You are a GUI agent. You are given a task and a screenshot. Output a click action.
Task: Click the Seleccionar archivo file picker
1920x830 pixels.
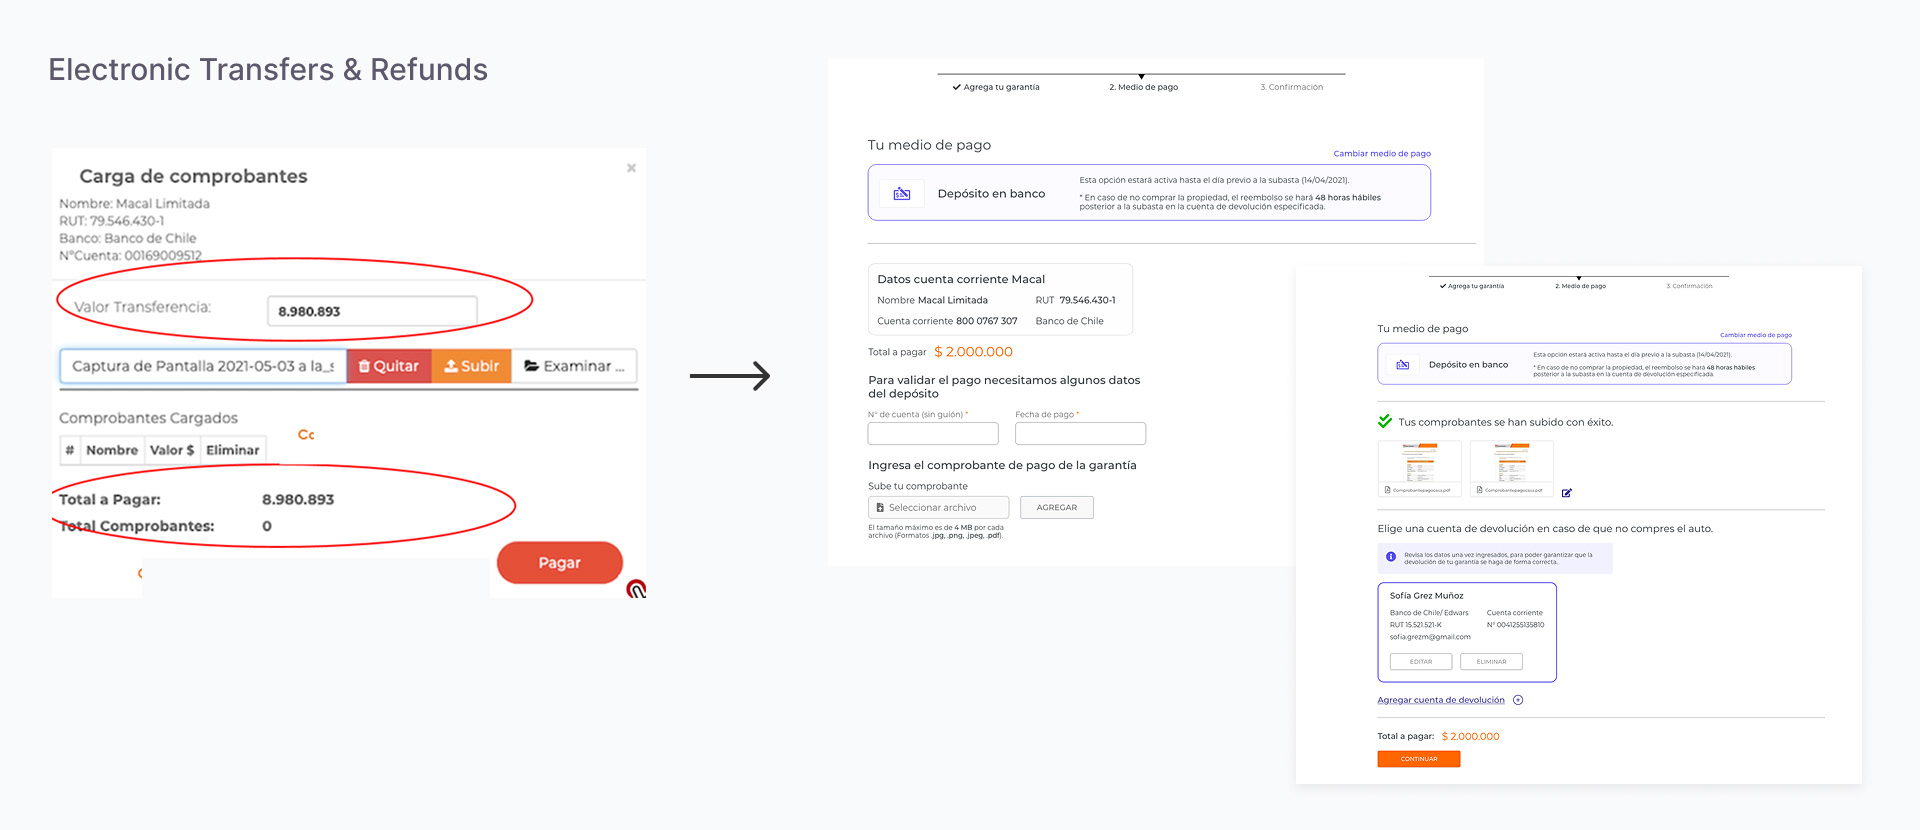(937, 507)
